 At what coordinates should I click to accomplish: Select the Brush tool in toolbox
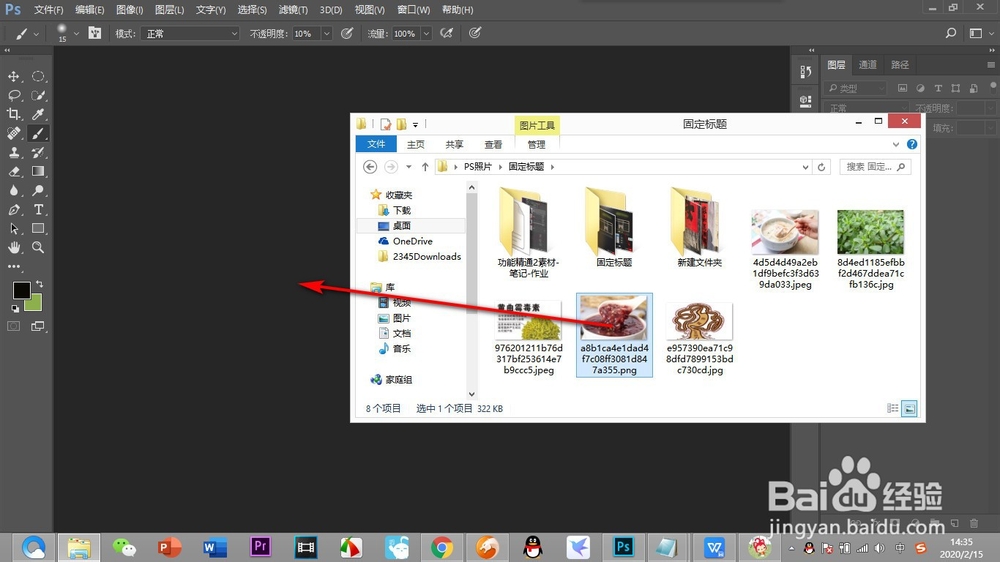(38, 133)
